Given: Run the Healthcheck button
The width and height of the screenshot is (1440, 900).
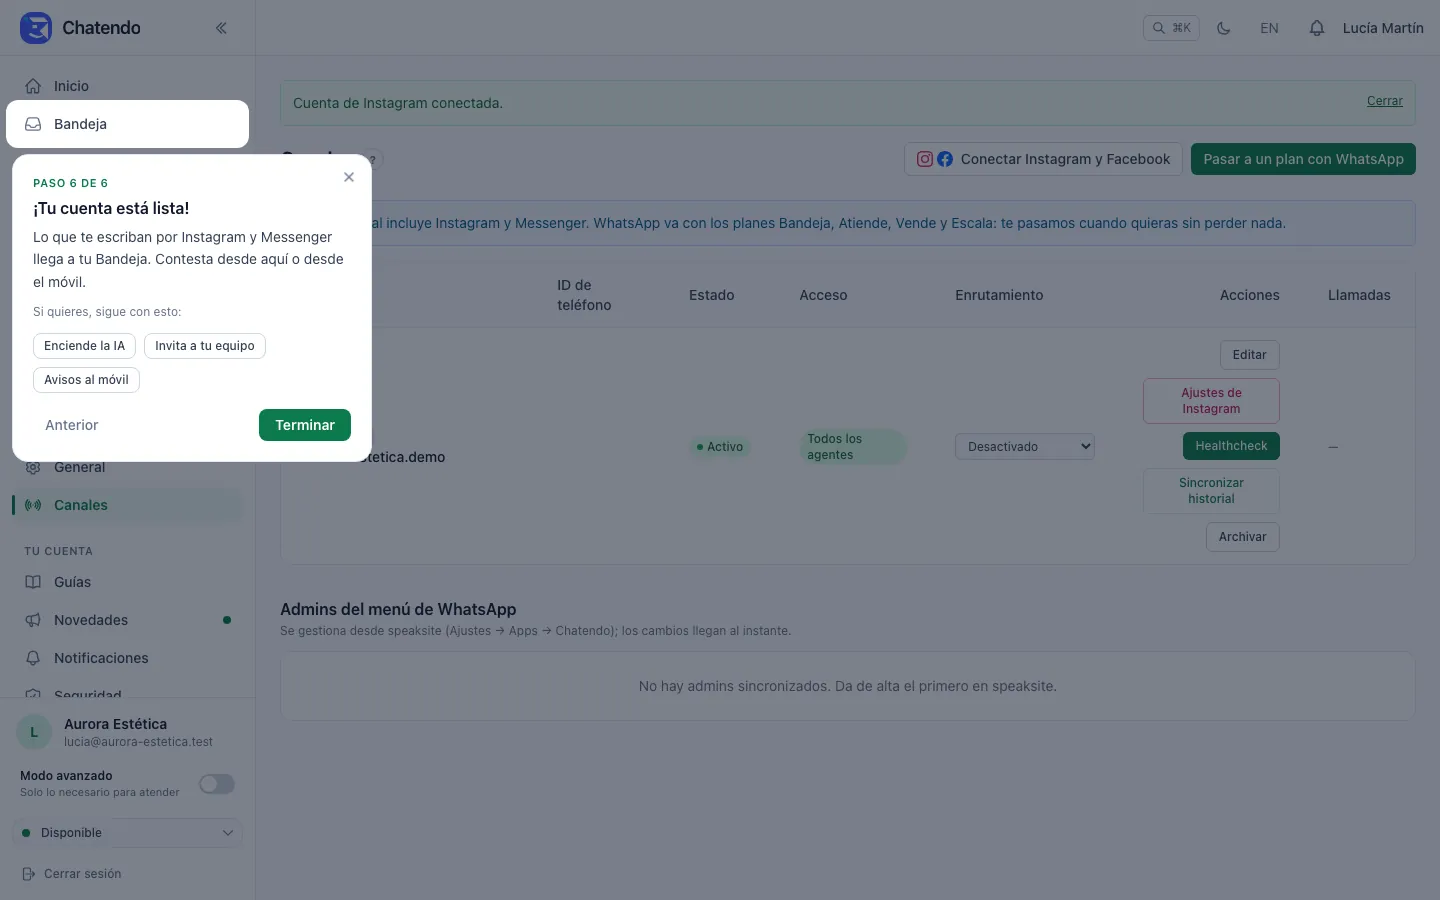Looking at the screenshot, I should pyautogui.click(x=1231, y=446).
